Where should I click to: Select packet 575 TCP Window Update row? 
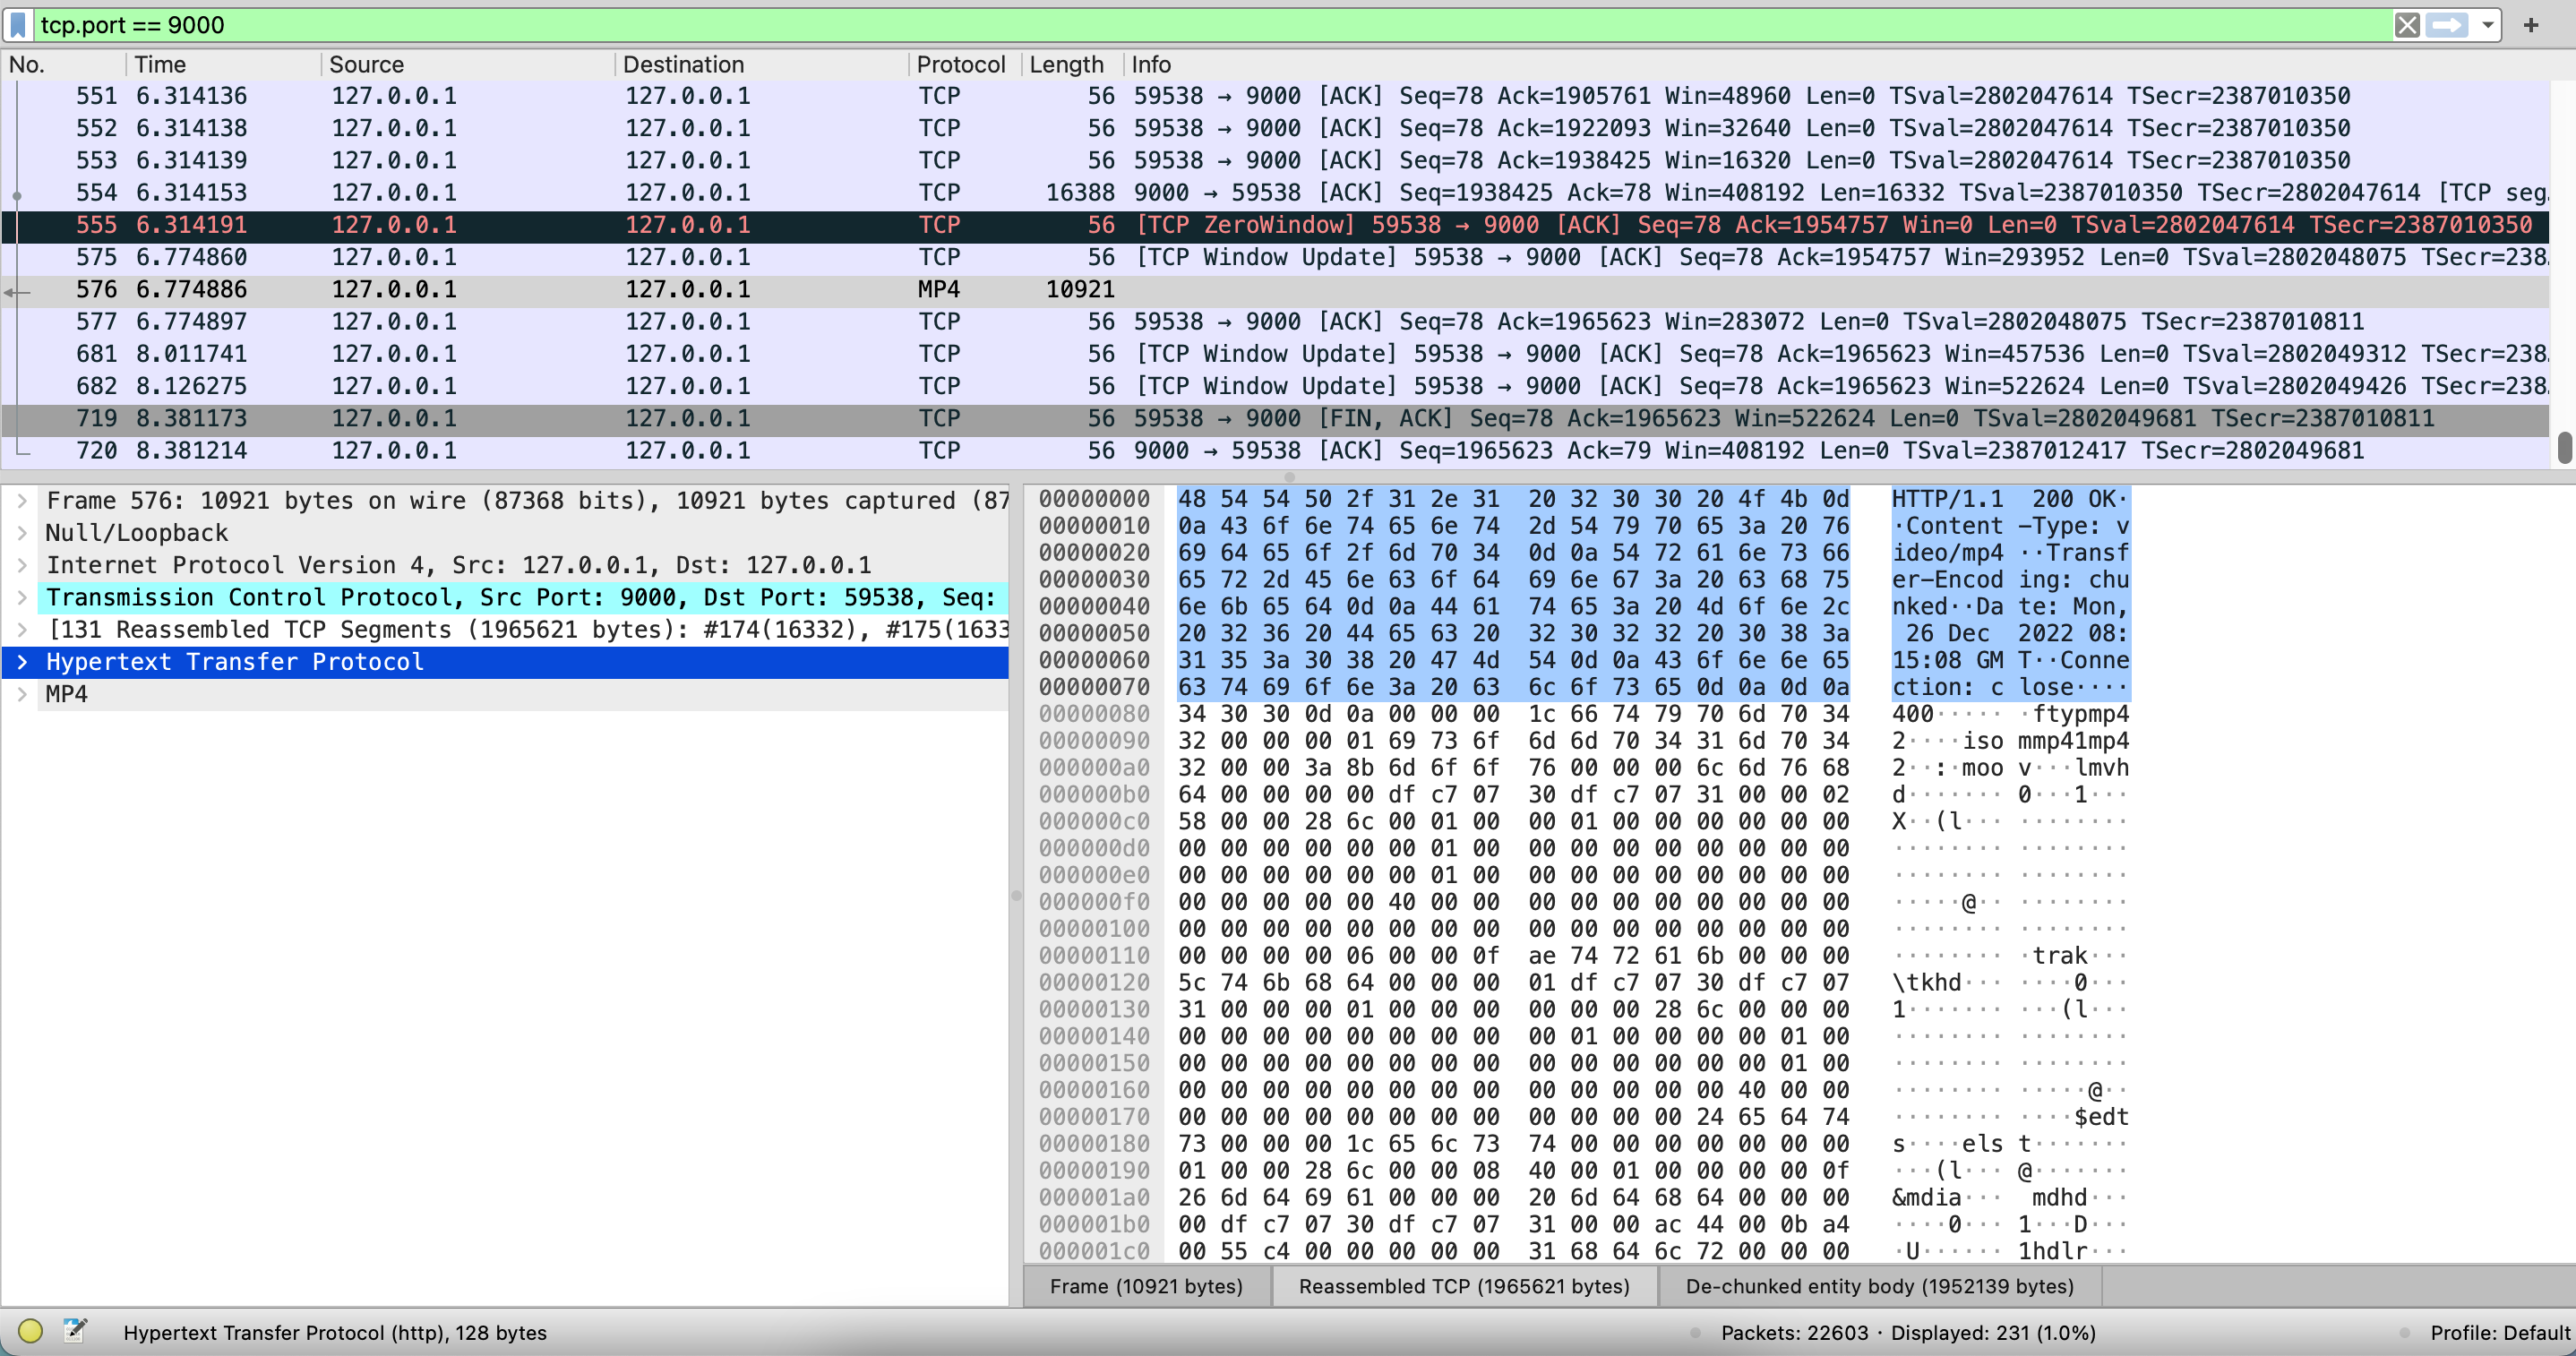click(1275, 257)
